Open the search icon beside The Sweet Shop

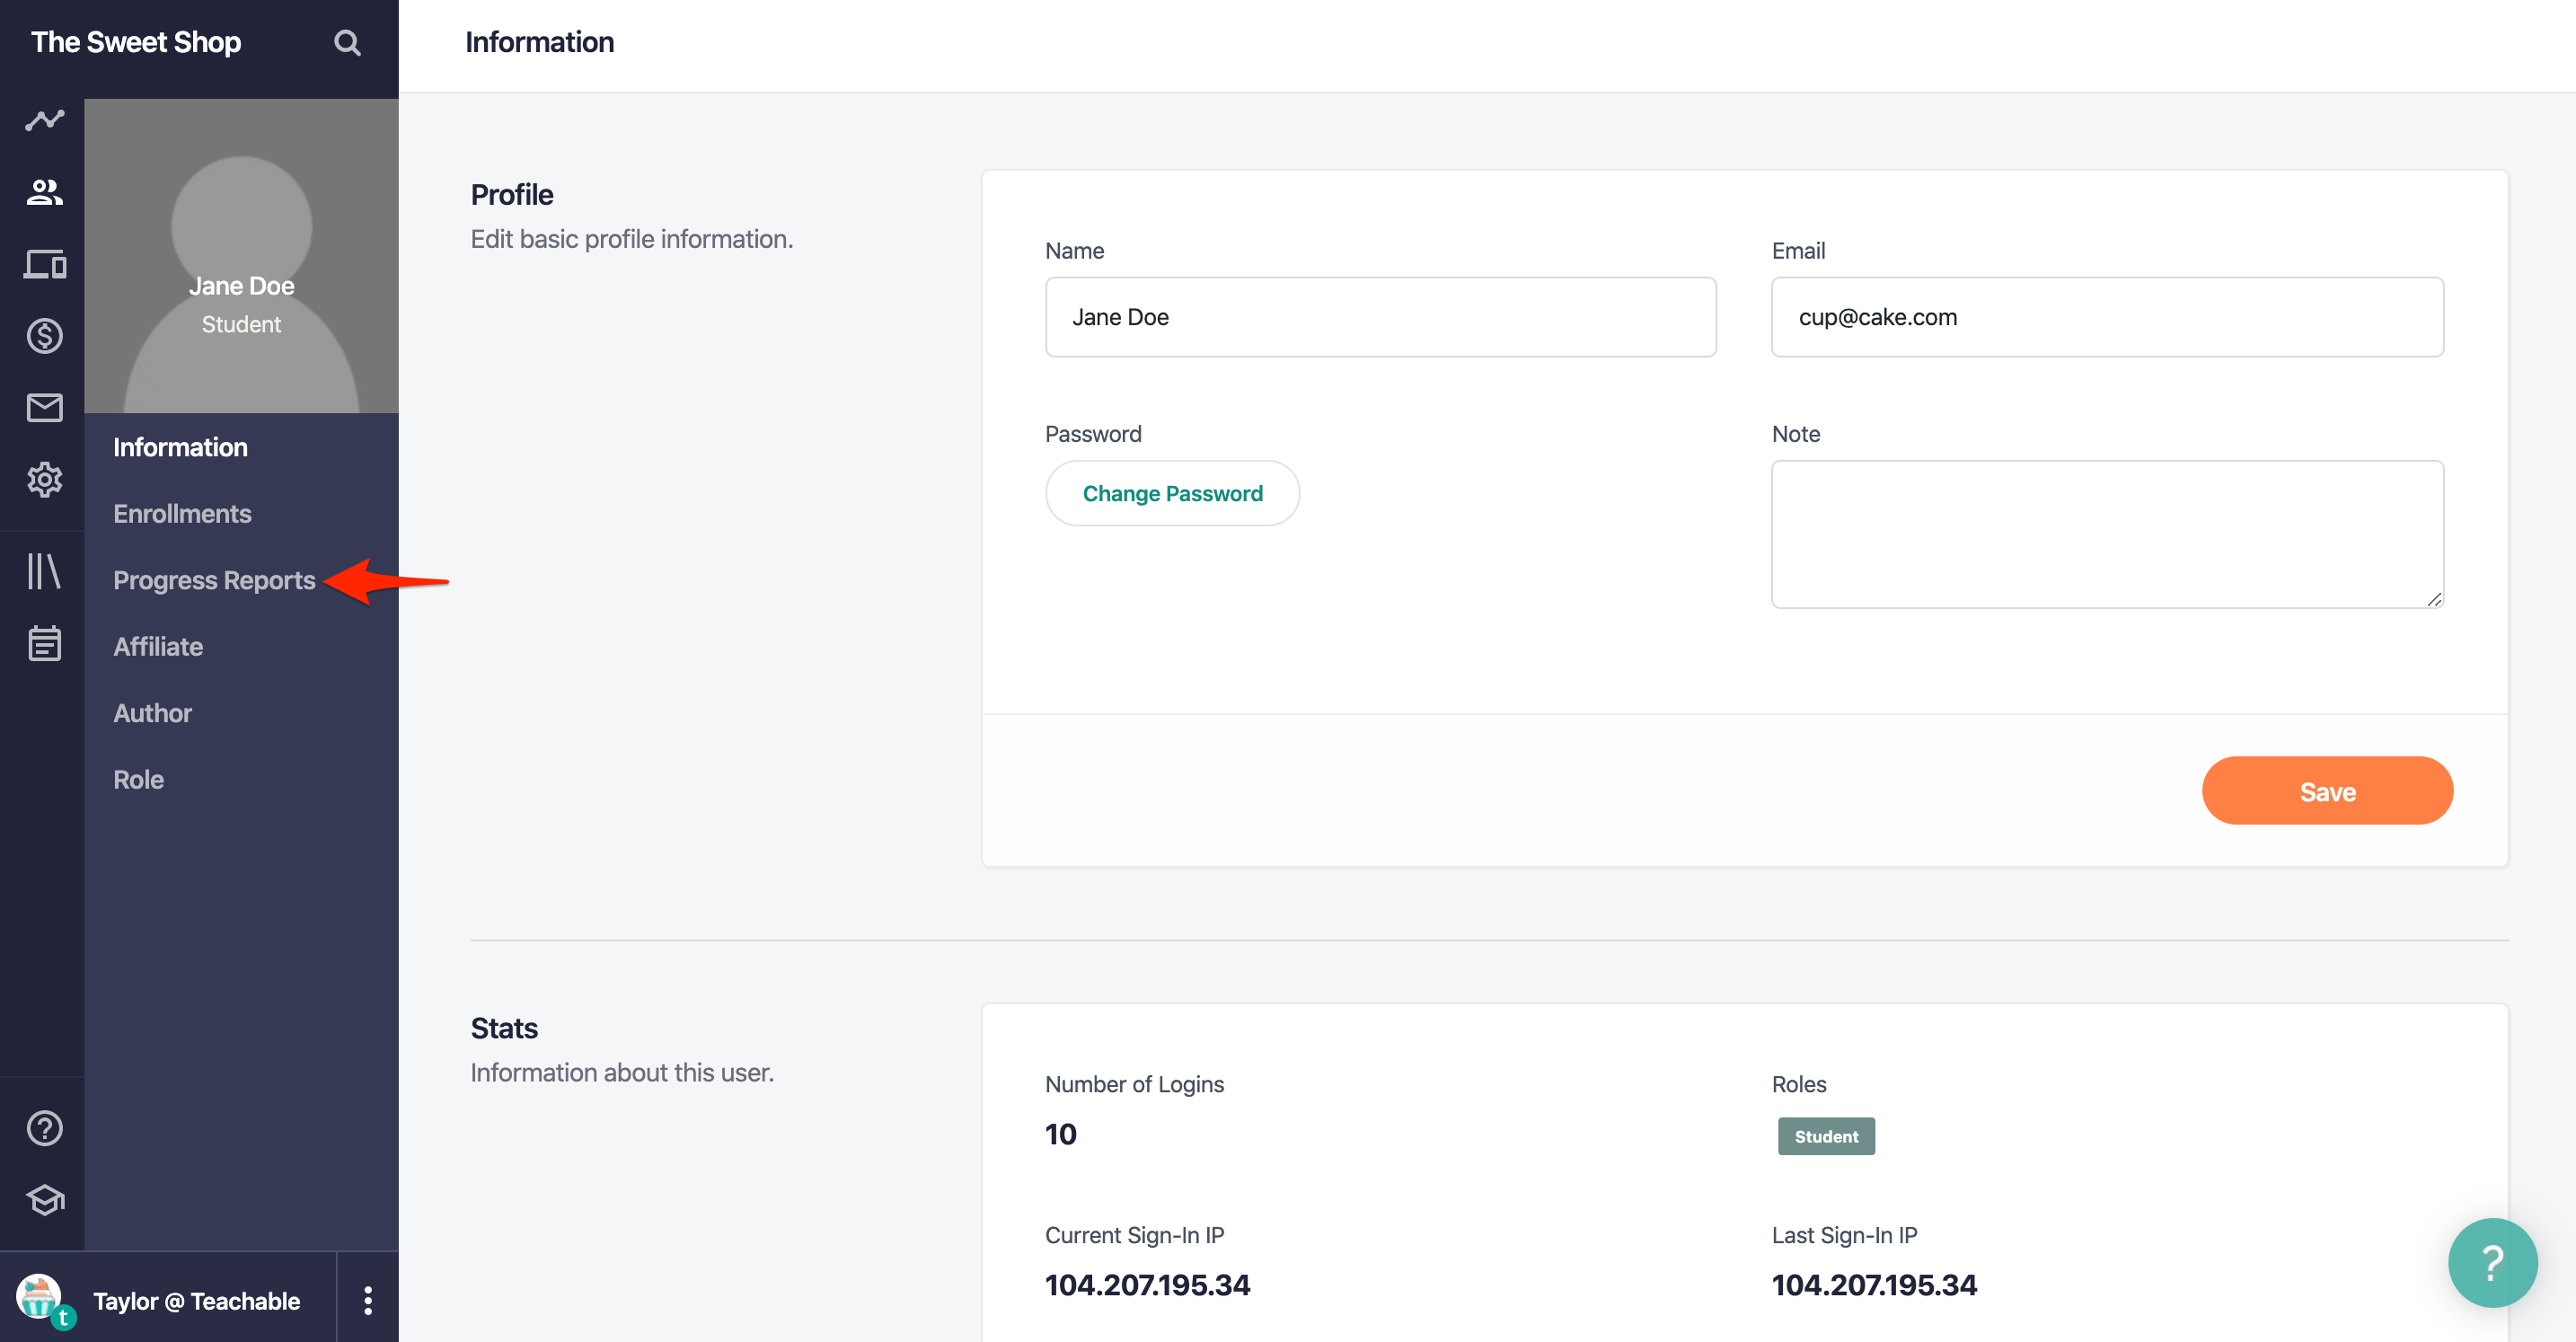click(347, 43)
